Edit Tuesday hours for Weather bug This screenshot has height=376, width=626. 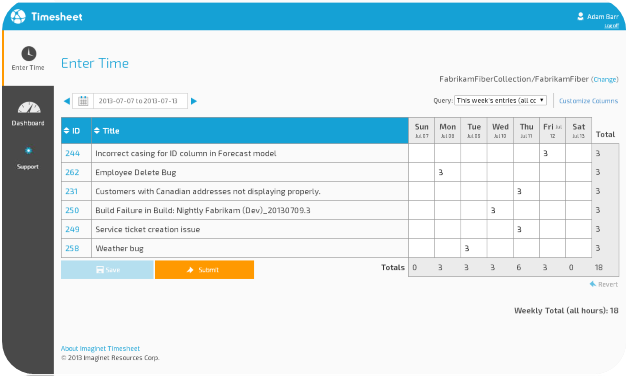474,248
